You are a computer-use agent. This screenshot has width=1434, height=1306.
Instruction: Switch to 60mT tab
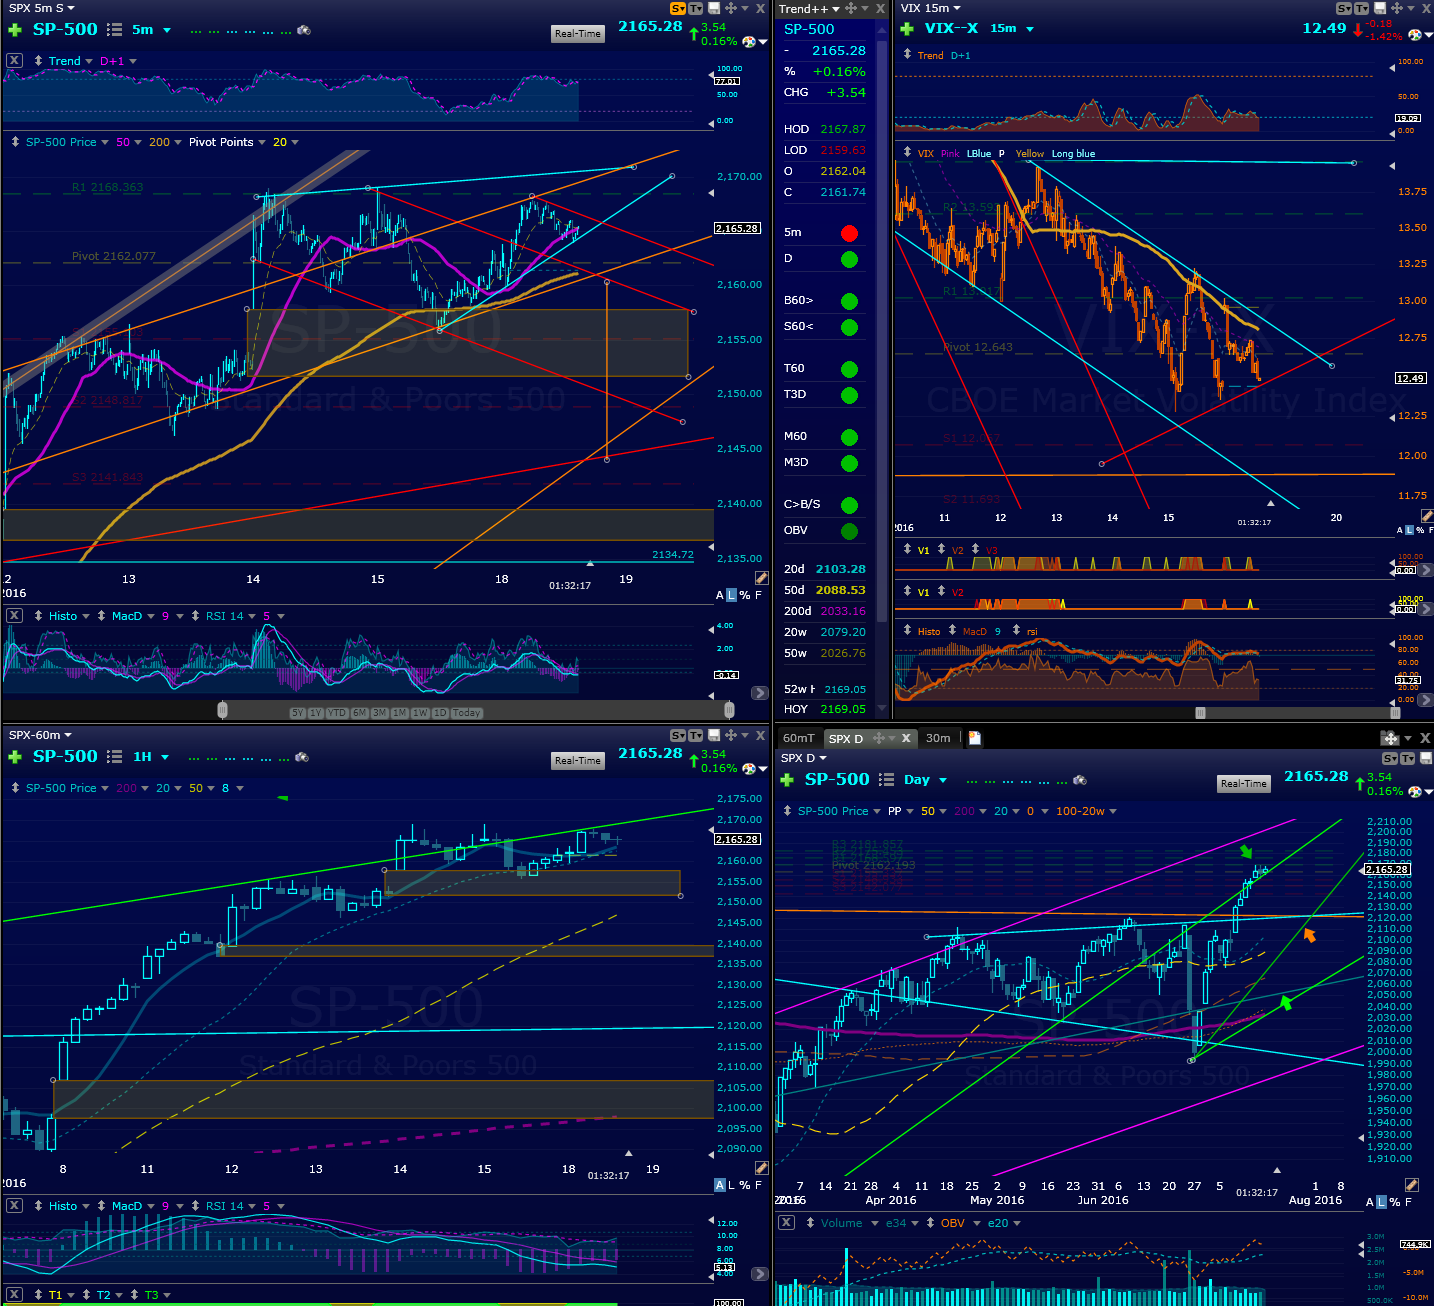(x=799, y=738)
